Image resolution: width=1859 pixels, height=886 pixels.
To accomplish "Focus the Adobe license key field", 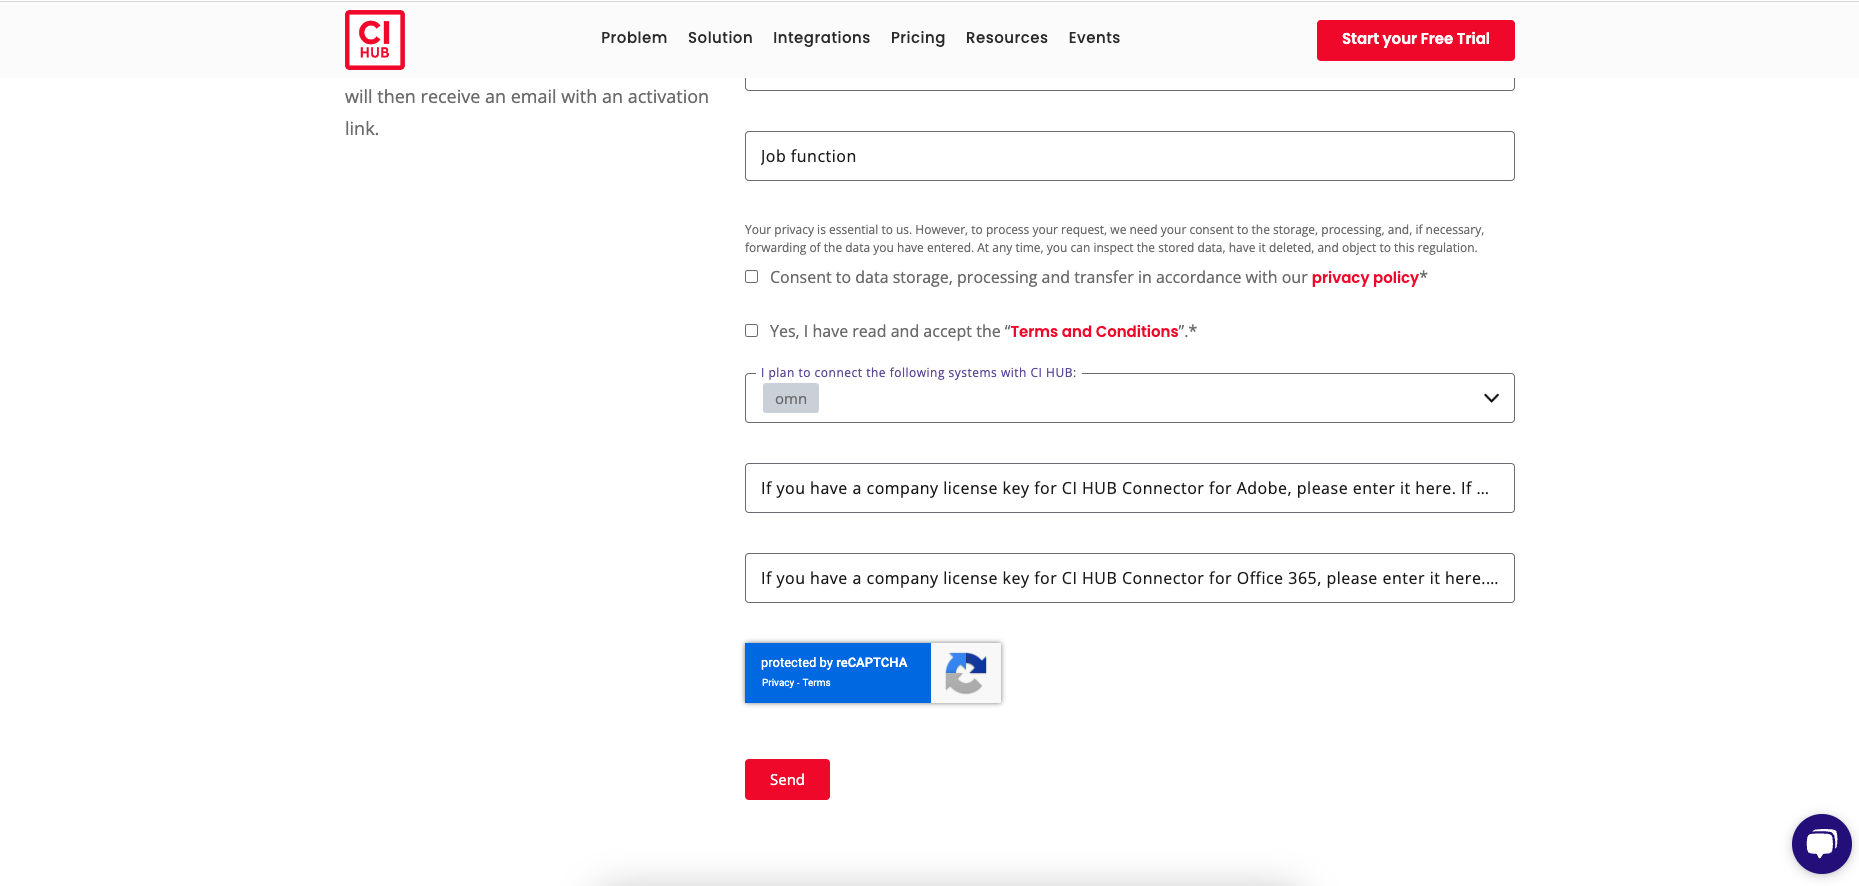I will pyautogui.click(x=1129, y=488).
